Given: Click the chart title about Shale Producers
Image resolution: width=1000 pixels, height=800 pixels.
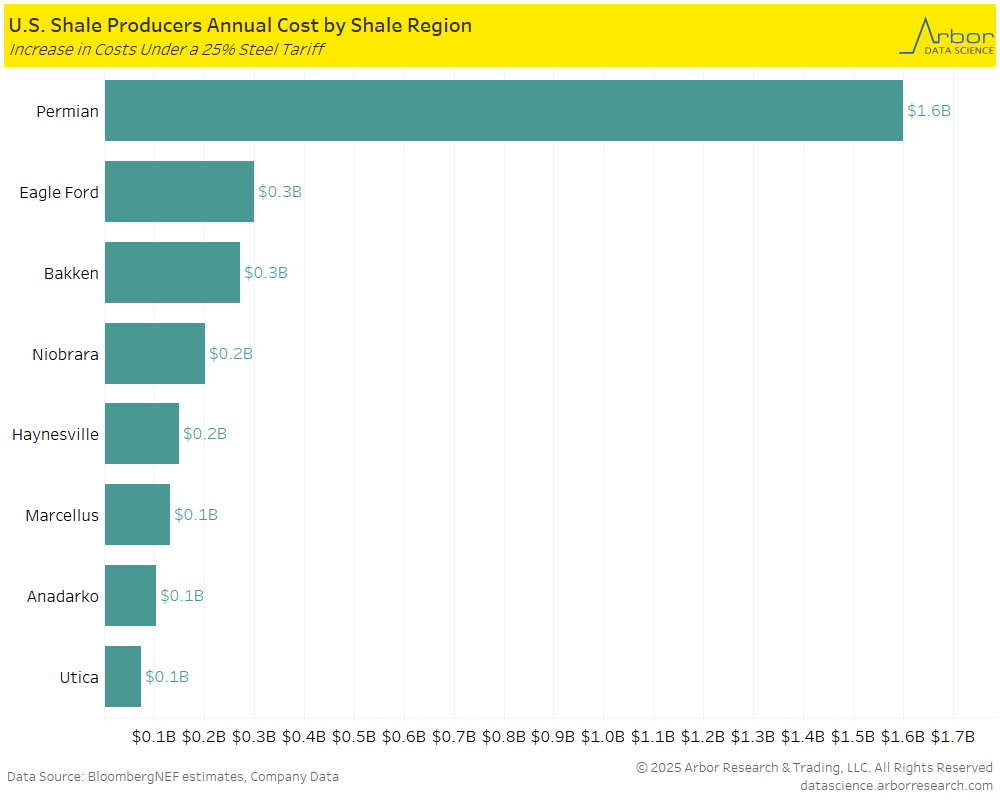Looking at the screenshot, I should click(x=240, y=25).
